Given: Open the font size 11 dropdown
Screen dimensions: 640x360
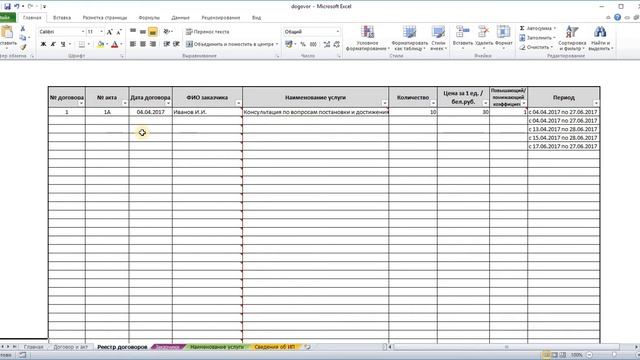Looking at the screenshot, I should 101,31.
